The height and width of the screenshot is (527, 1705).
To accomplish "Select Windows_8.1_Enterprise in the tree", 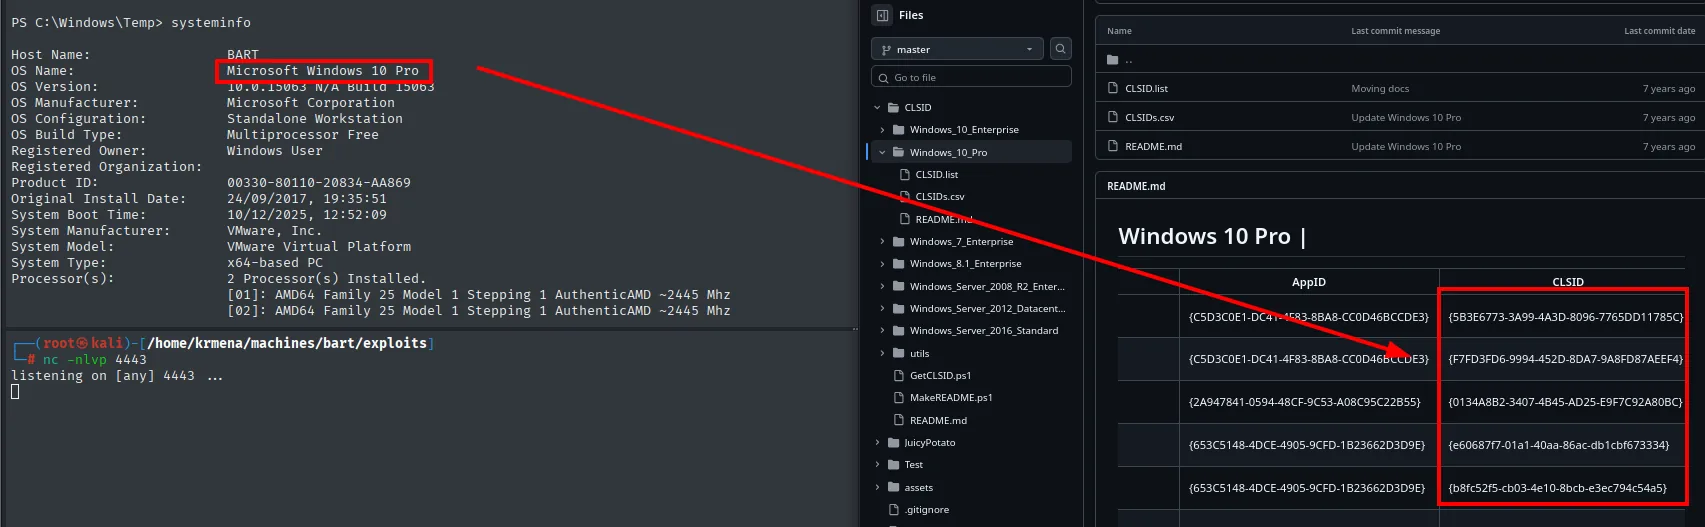I will coord(965,264).
